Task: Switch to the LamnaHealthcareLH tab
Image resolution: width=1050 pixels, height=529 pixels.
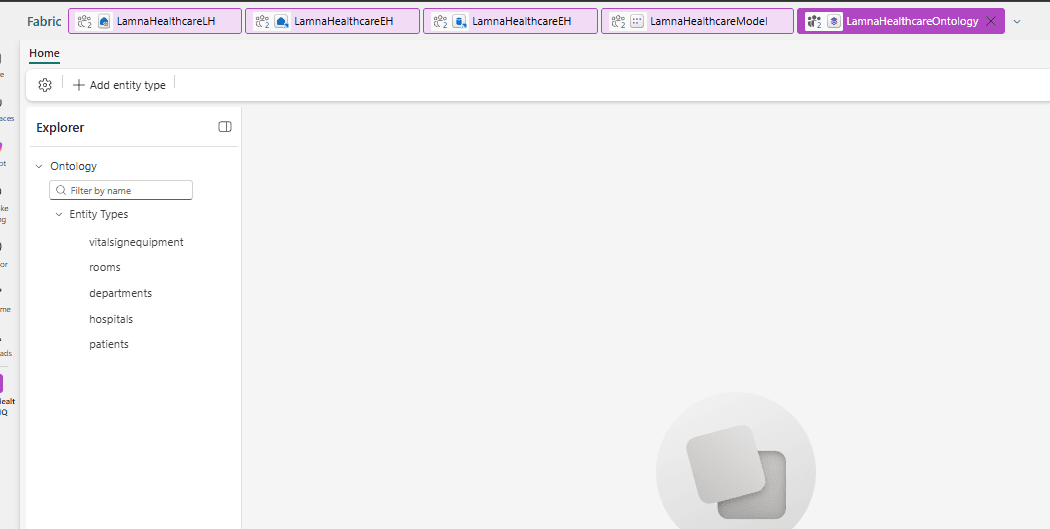Action: click(155, 21)
